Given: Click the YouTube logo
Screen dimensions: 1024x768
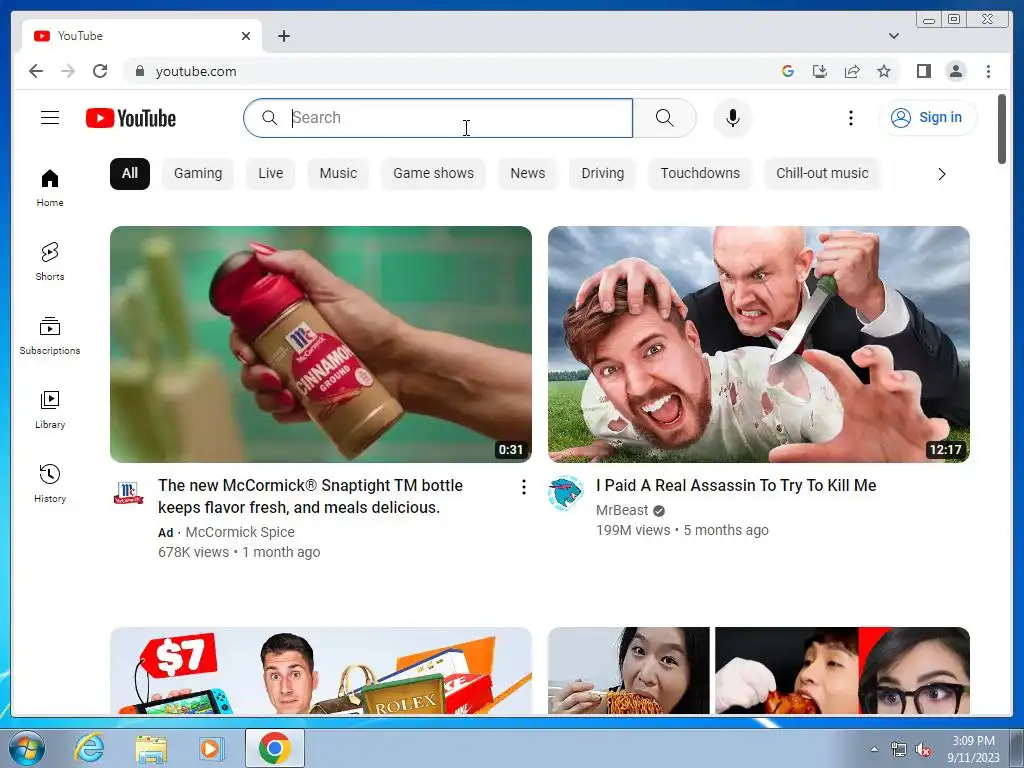Looking at the screenshot, I should (x=131, y=118).
